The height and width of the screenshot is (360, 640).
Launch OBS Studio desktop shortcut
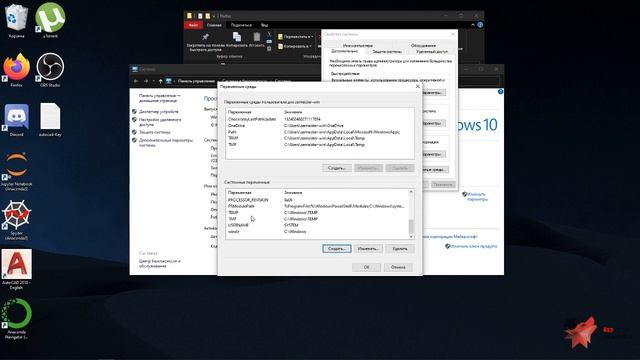pos(50,70)
